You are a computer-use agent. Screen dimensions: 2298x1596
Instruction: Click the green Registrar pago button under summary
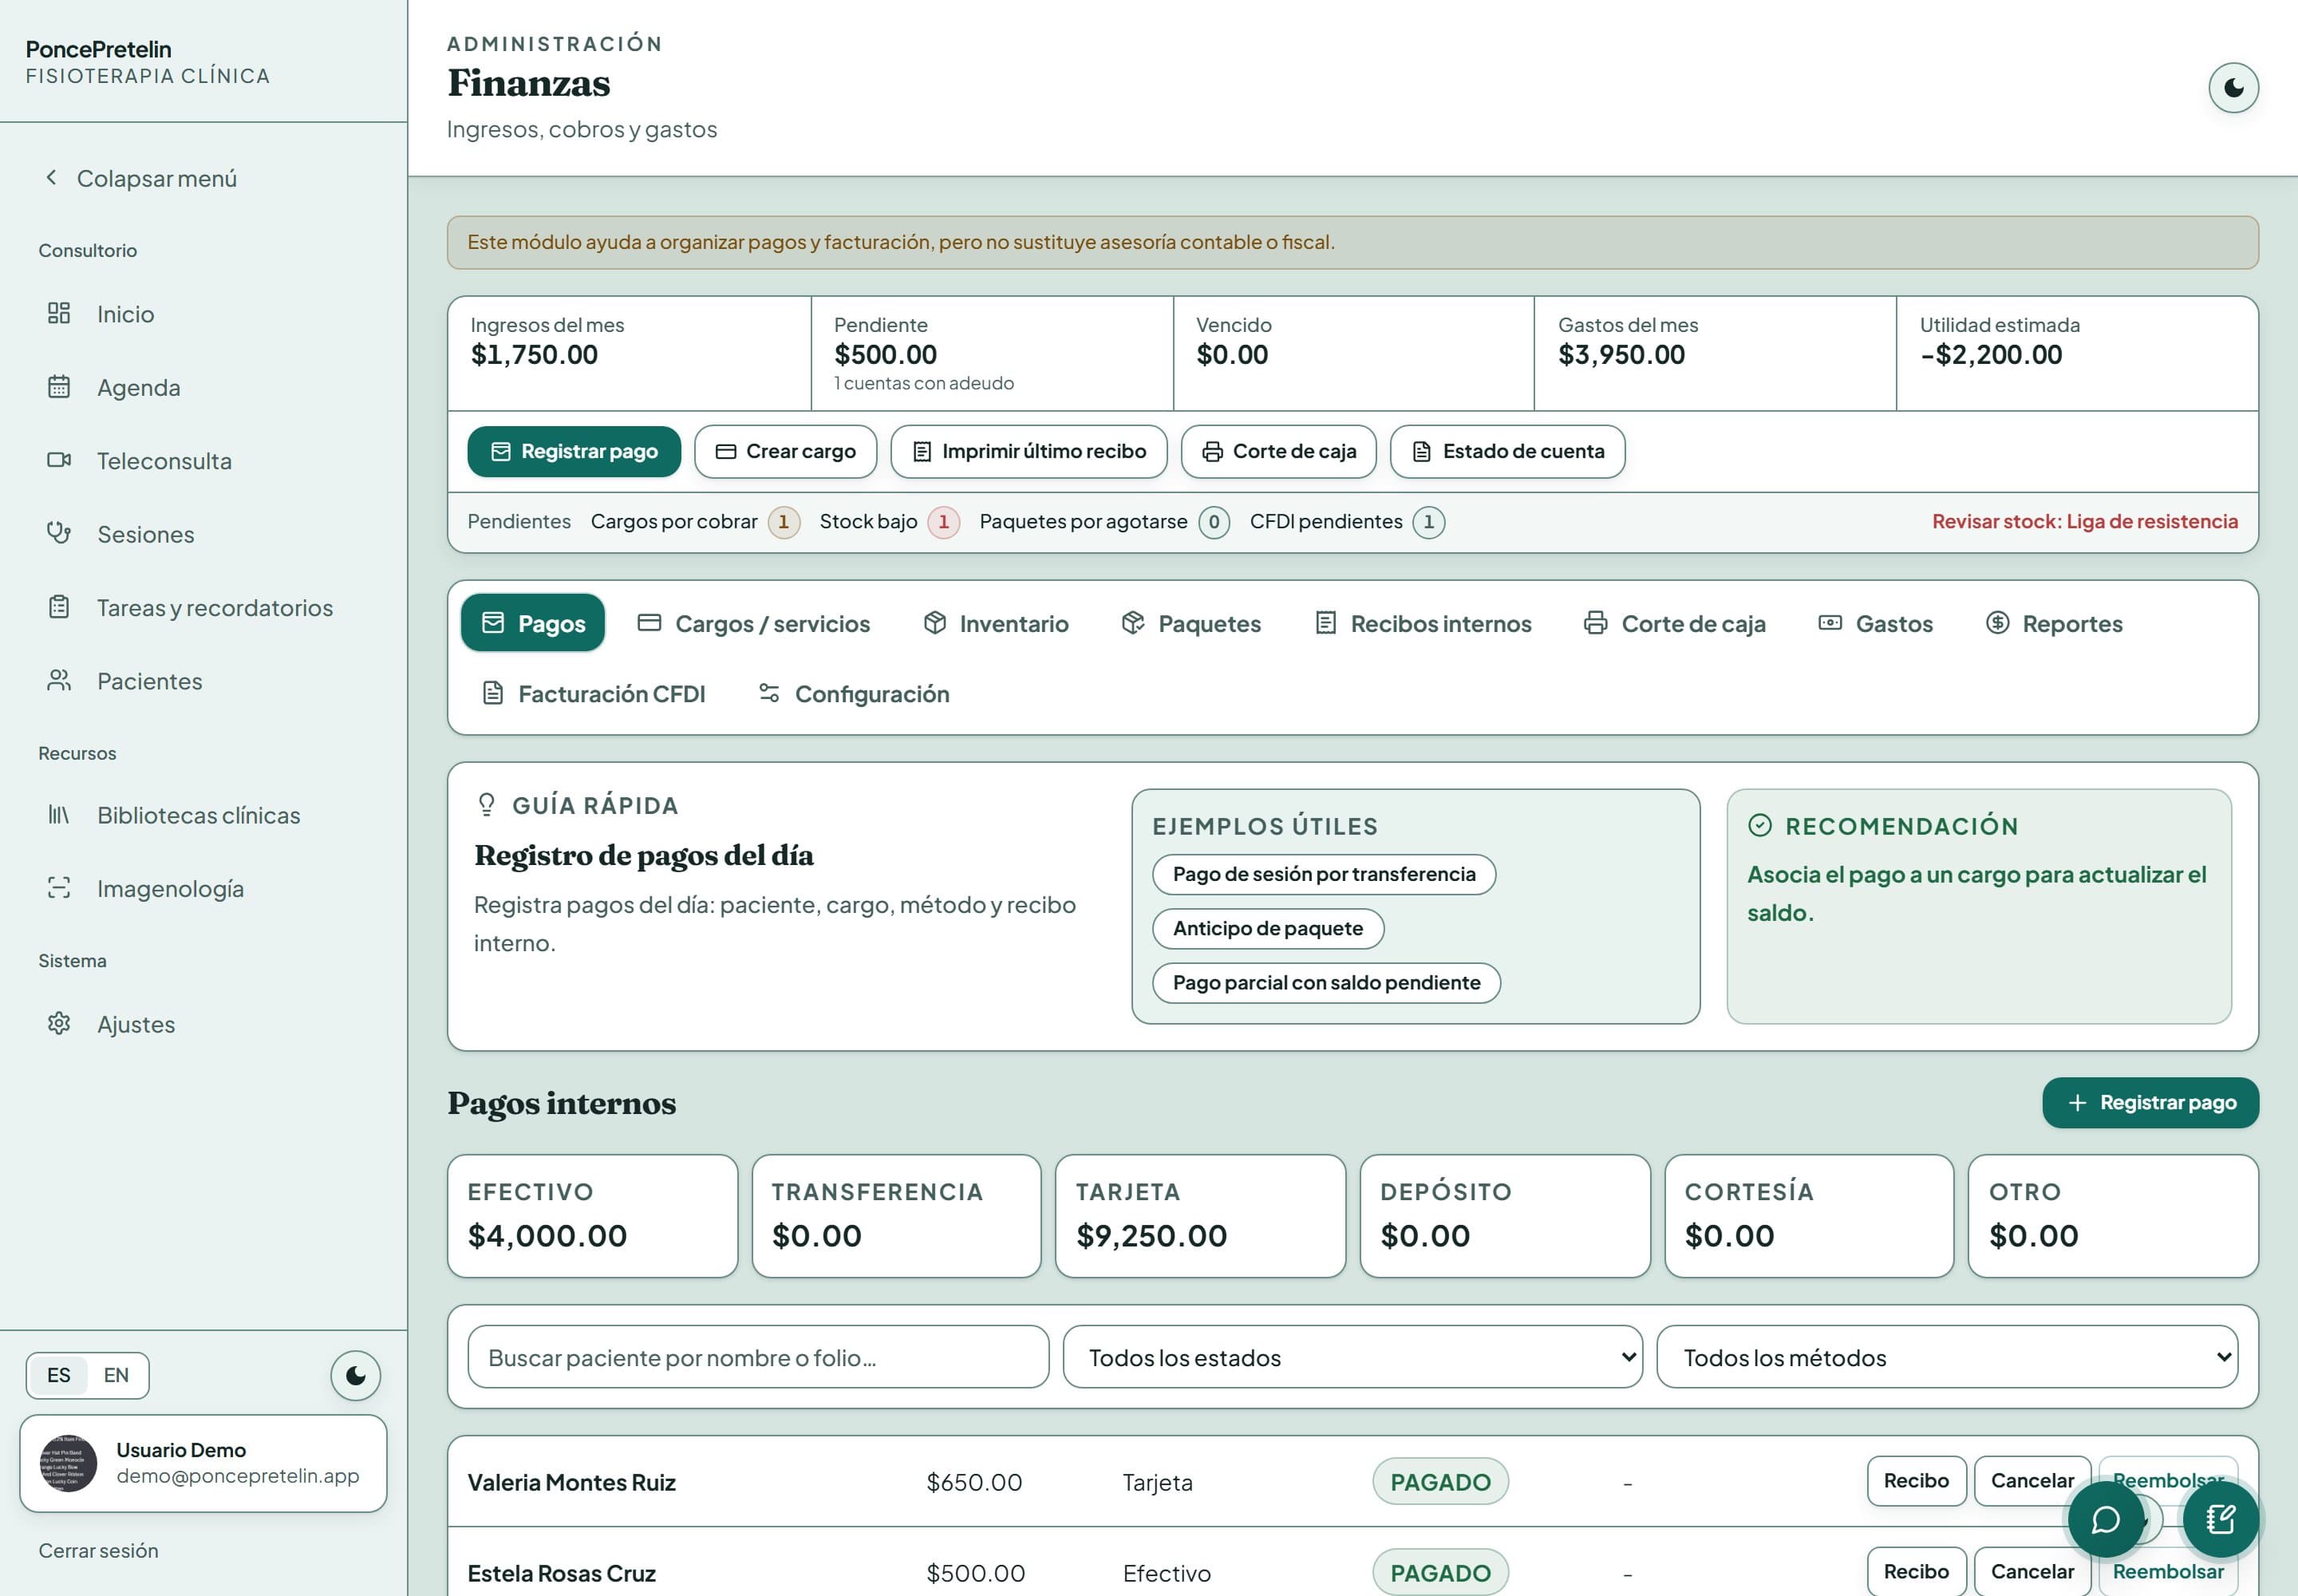(574, 451)
